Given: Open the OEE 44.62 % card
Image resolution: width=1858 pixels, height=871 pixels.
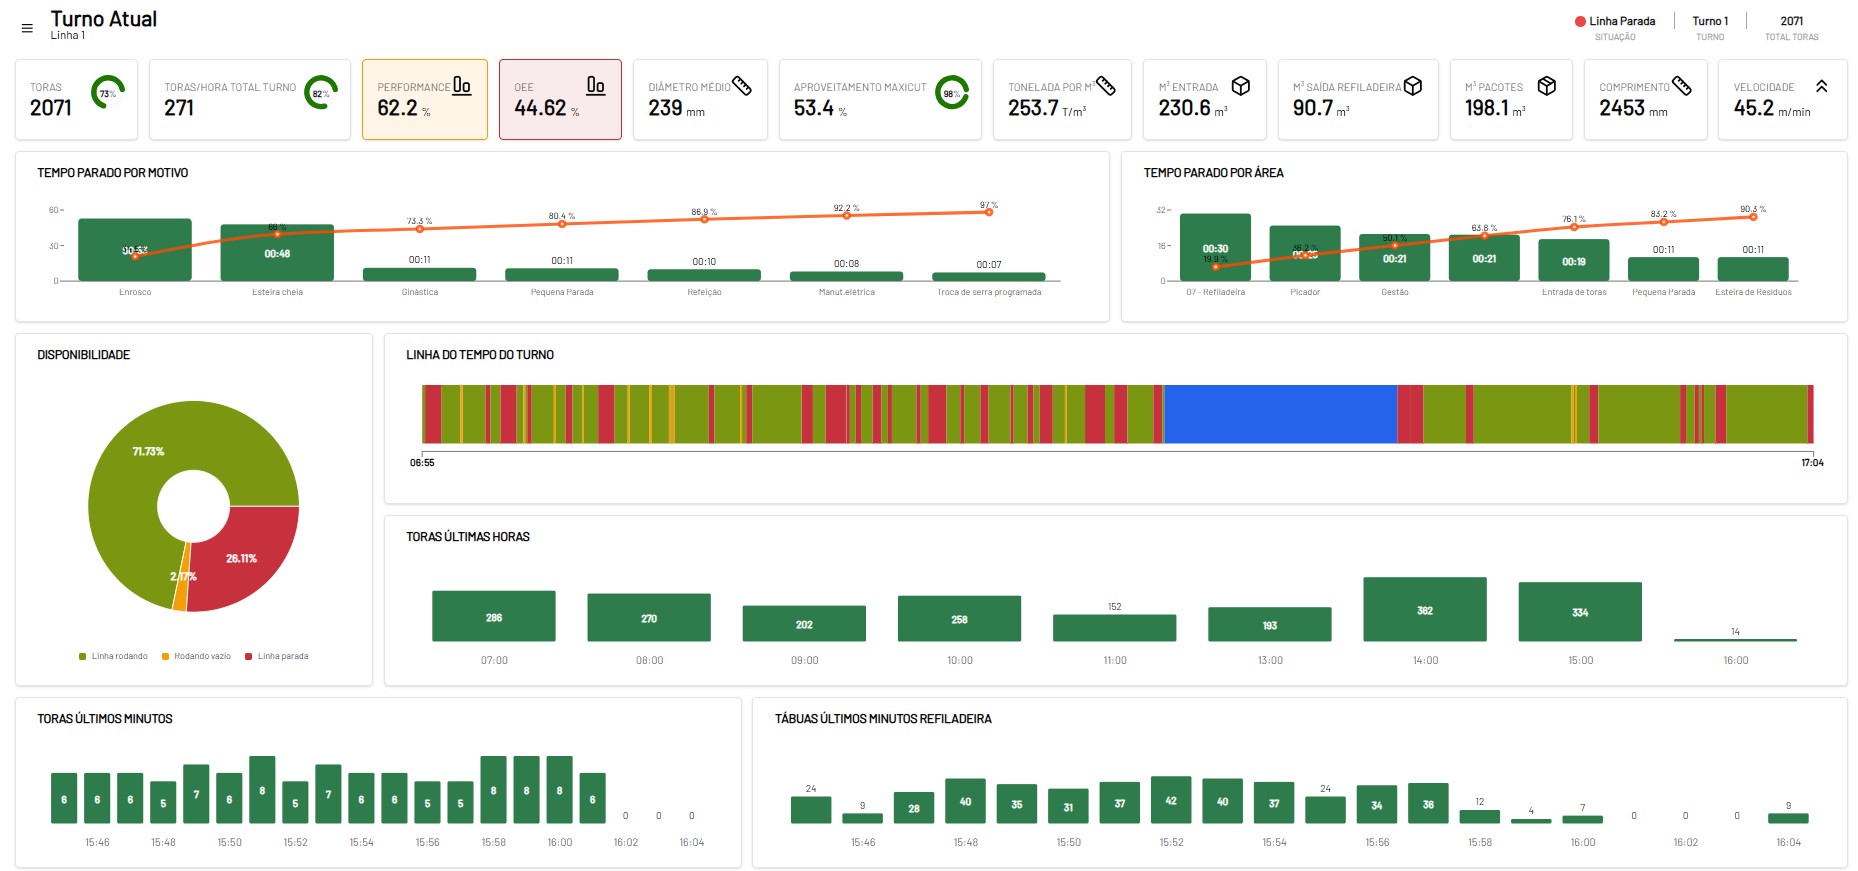Looking at the screenshot, I should (560, 99).
